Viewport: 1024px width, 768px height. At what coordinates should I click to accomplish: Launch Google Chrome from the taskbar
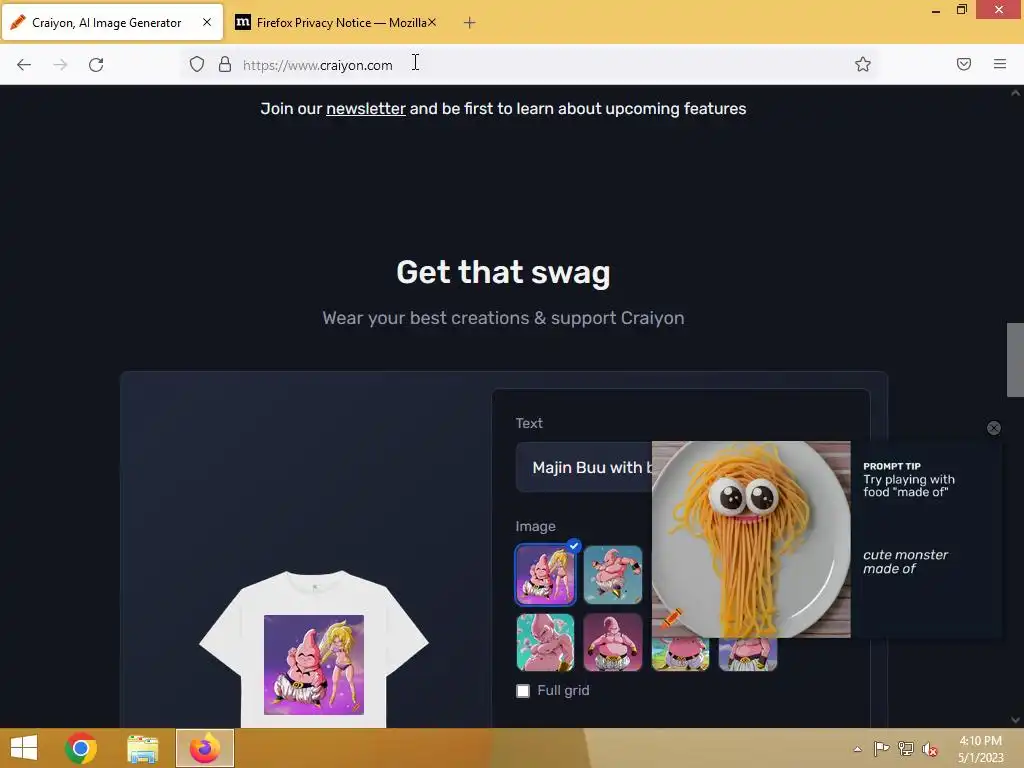pos(81,748)
